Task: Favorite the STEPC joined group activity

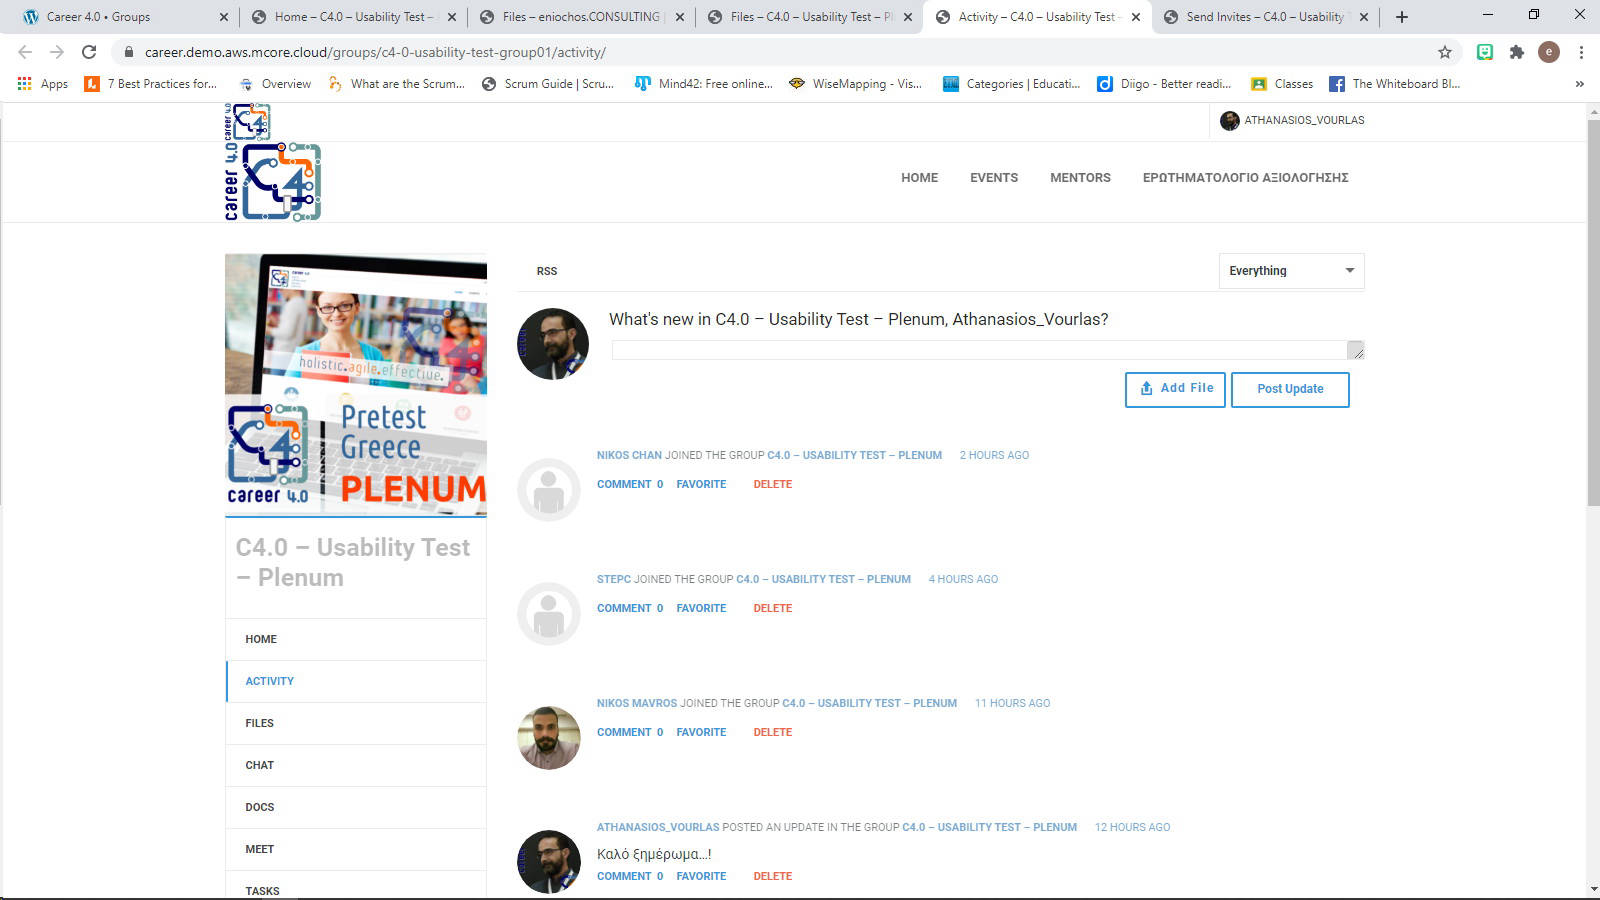Action: 701,608
